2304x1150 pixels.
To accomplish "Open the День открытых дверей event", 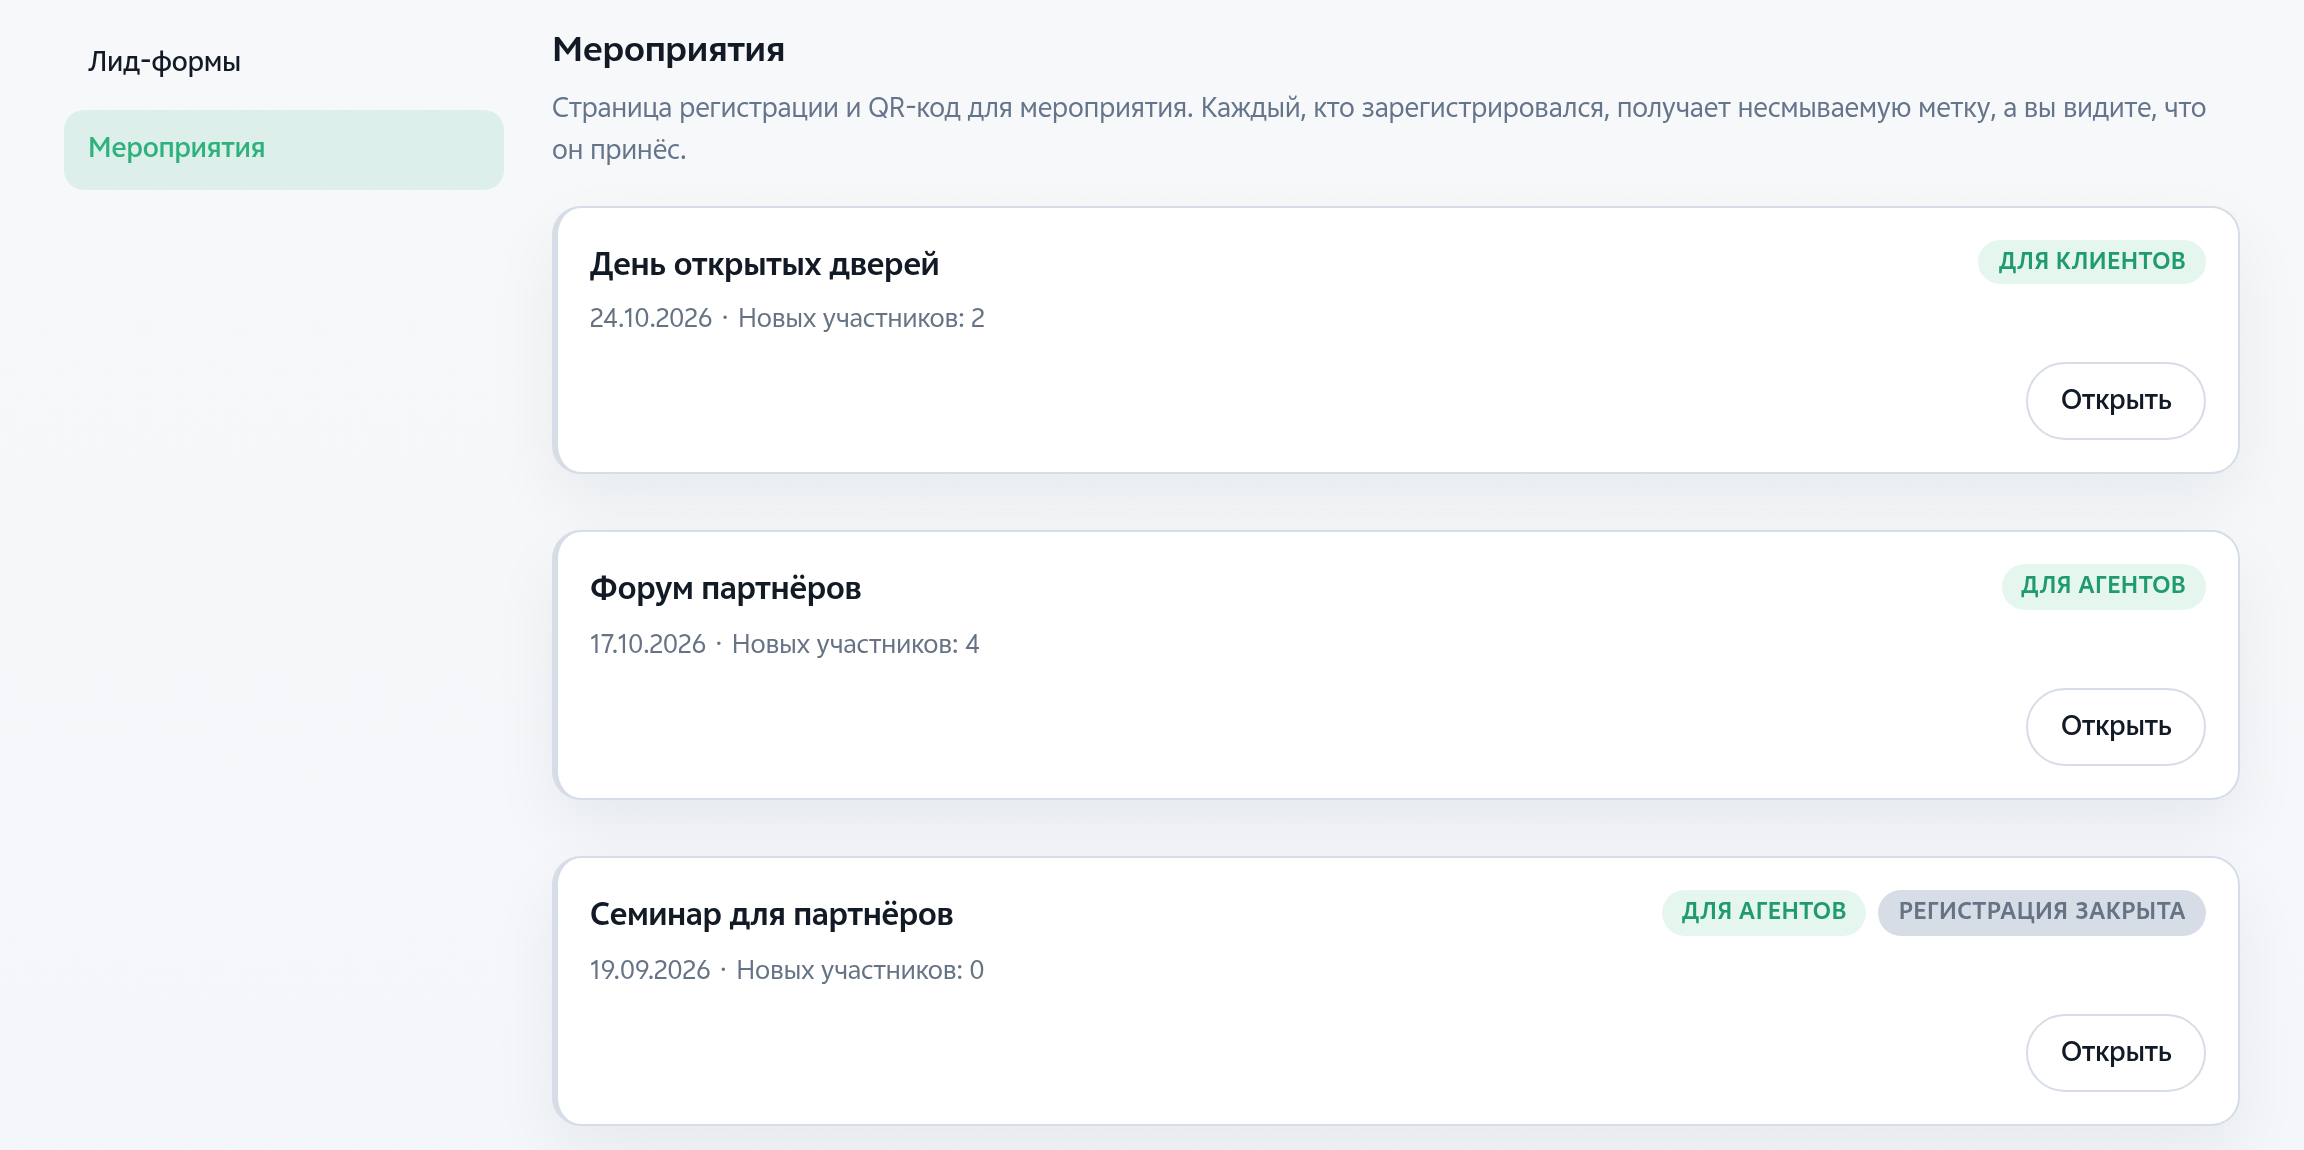I will (2115, 400).
